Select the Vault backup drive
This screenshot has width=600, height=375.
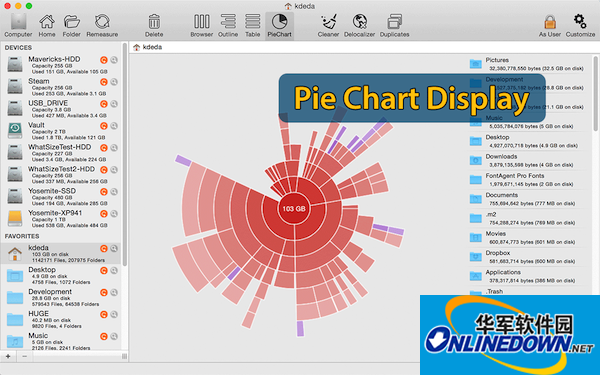tap(61, 130)
